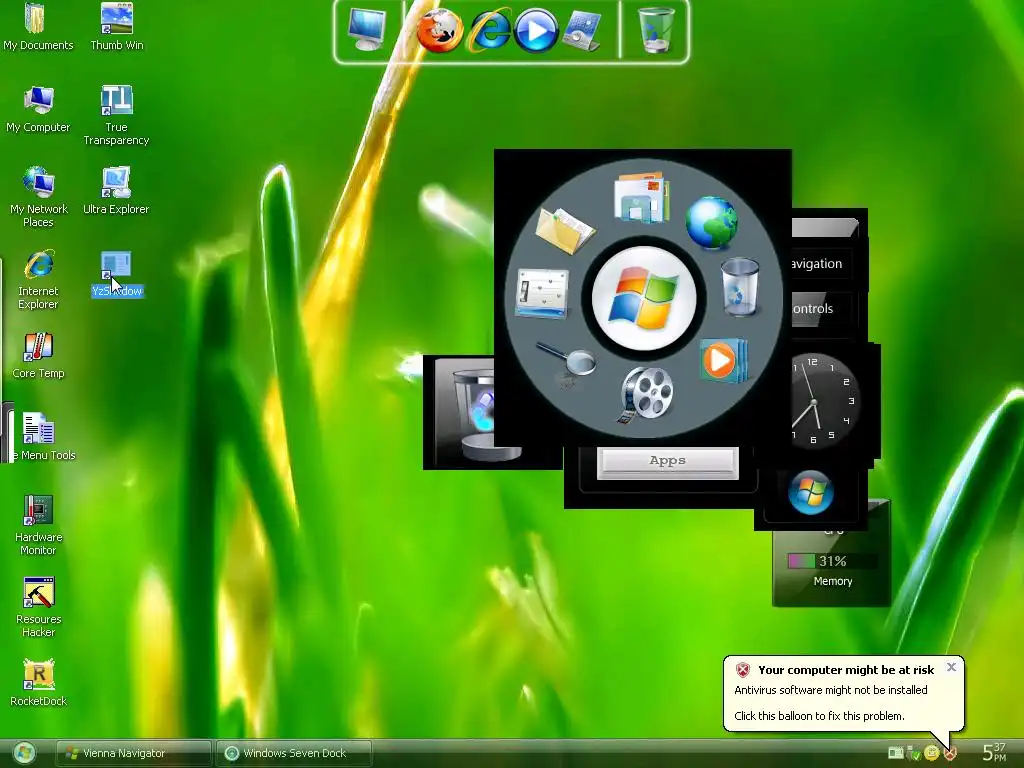Click the Start orb on the taskbar

24,753
